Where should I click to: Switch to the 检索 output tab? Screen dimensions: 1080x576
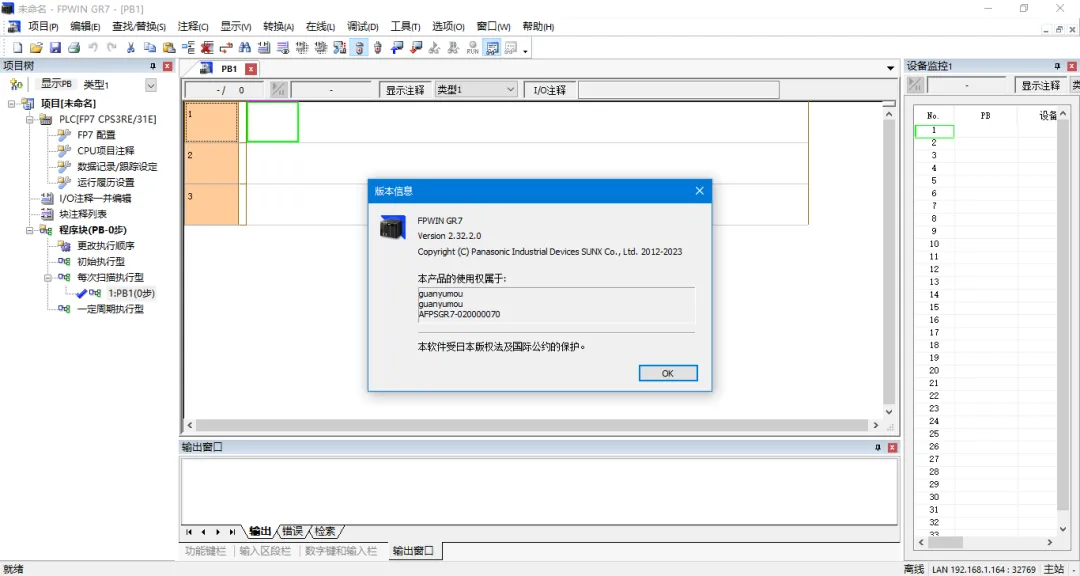[x=326, y=531]
